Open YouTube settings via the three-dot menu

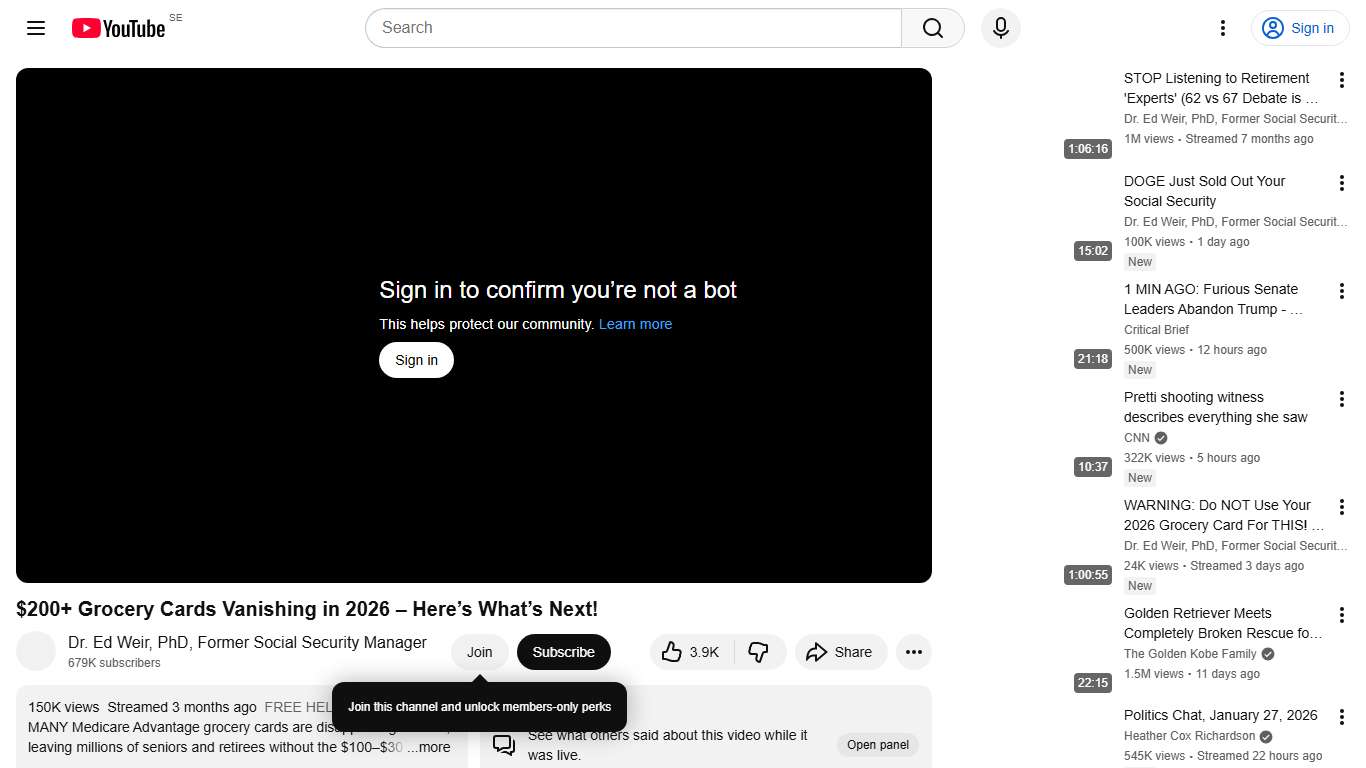(1222, 28)
